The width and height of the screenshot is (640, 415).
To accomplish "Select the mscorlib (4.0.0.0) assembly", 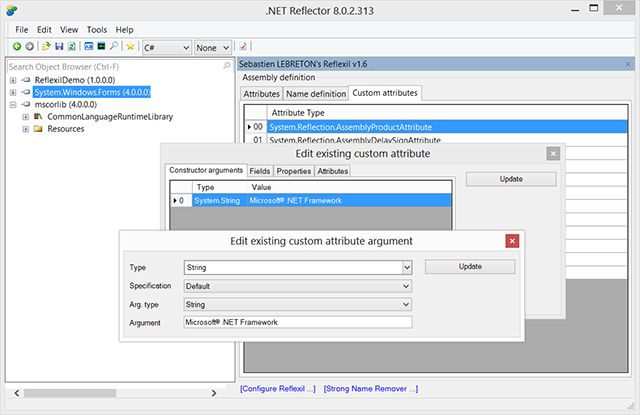I will tap(66, 104).
